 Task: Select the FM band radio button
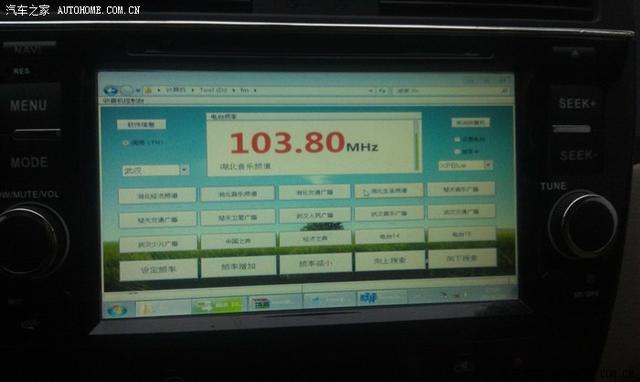(x=125, y=143)
